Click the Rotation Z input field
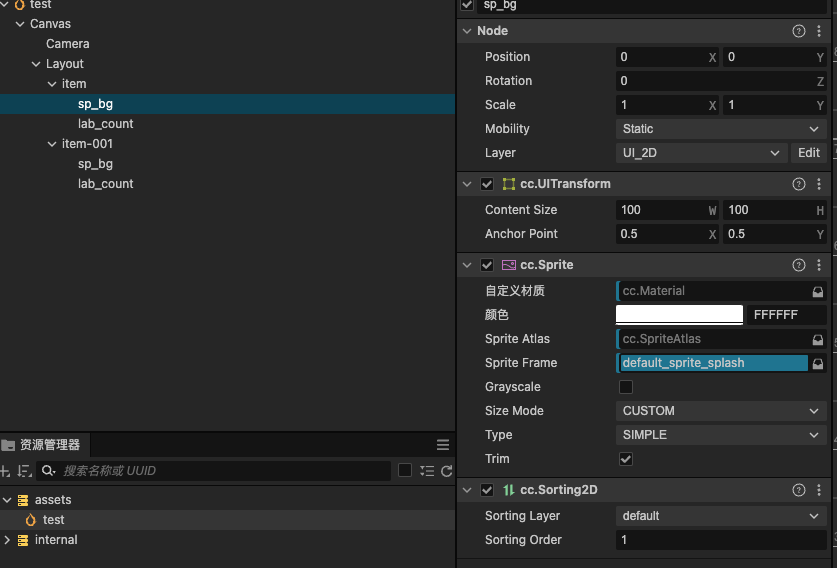The height and width of the screenshot is (568, 837). click(721, 81)
